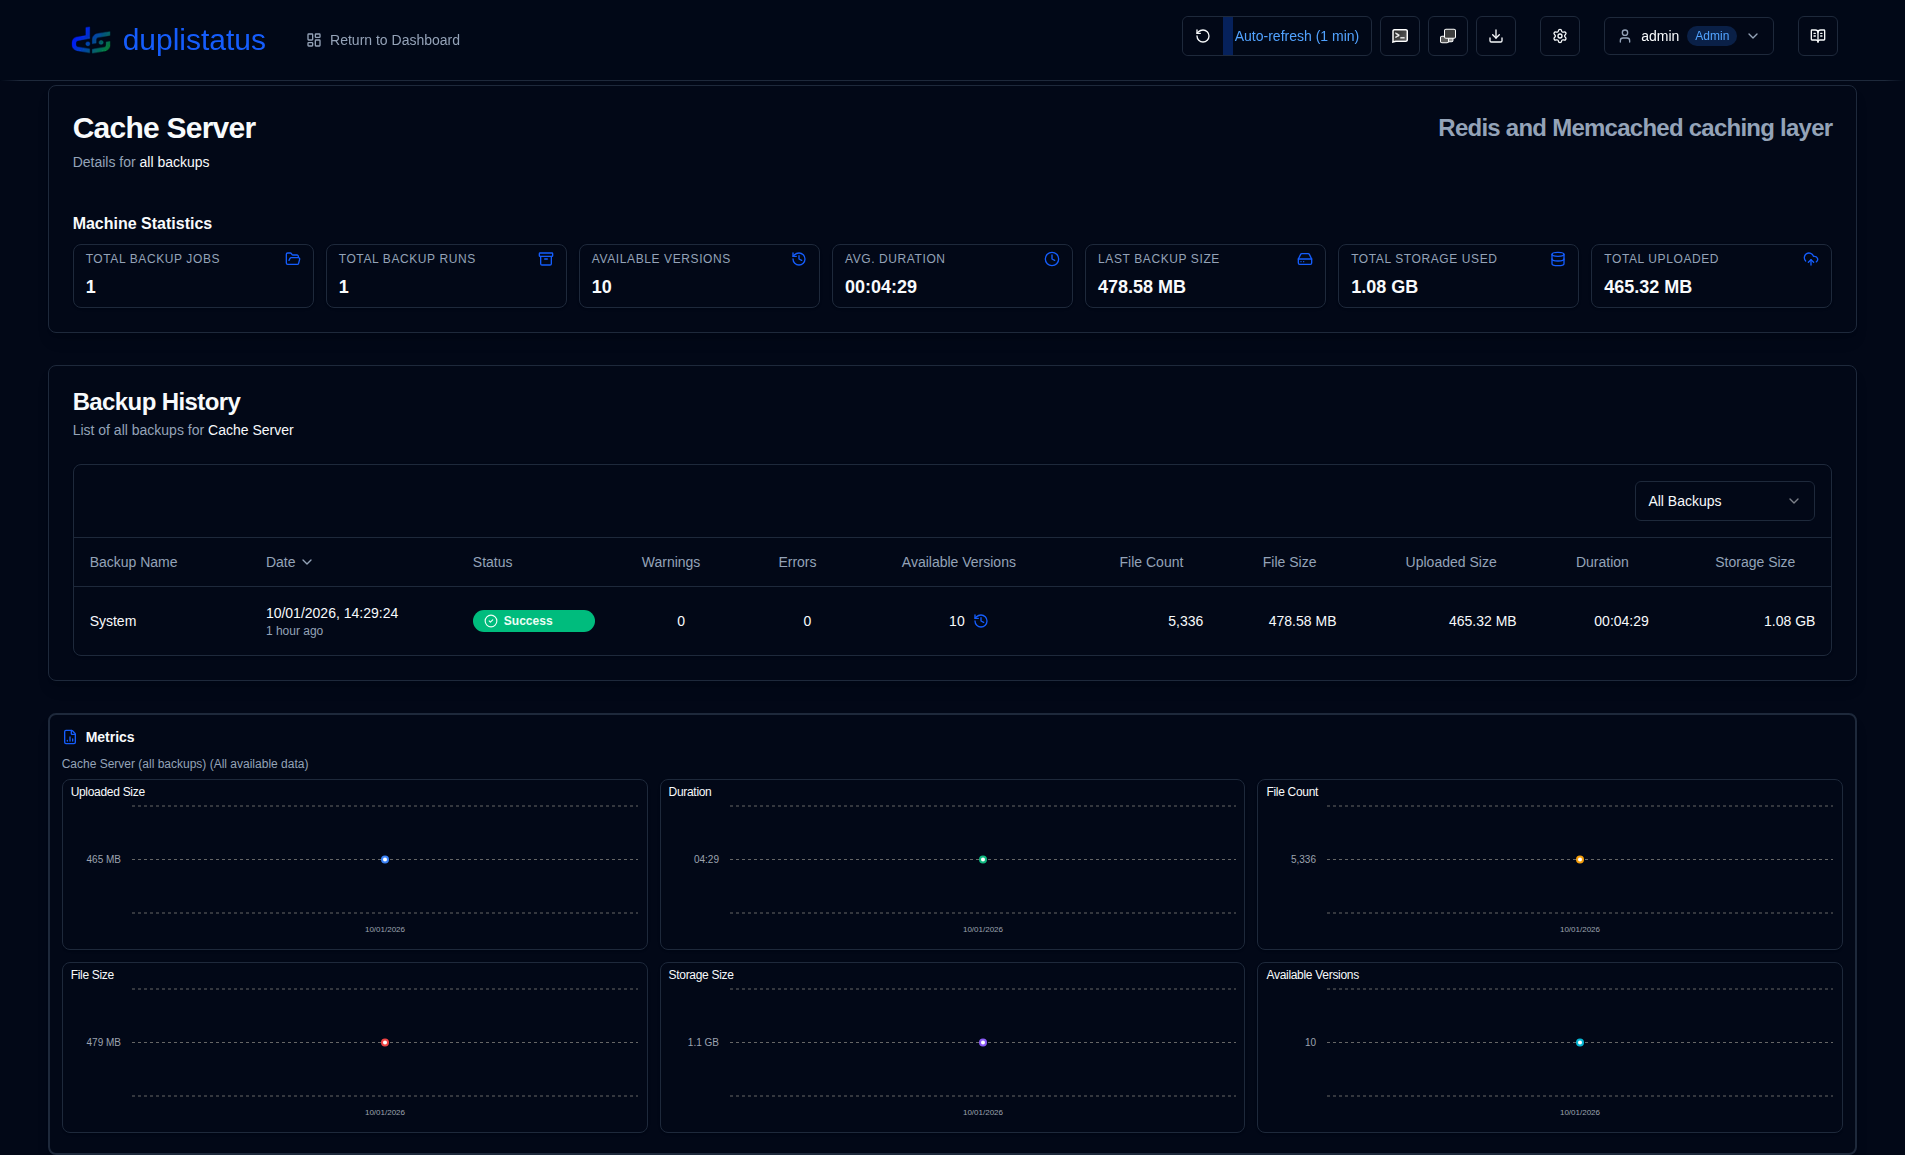Click the stacked screens icon button
The image size is (1905, 1155).
pyautogui.click(x=1447, y=36)
